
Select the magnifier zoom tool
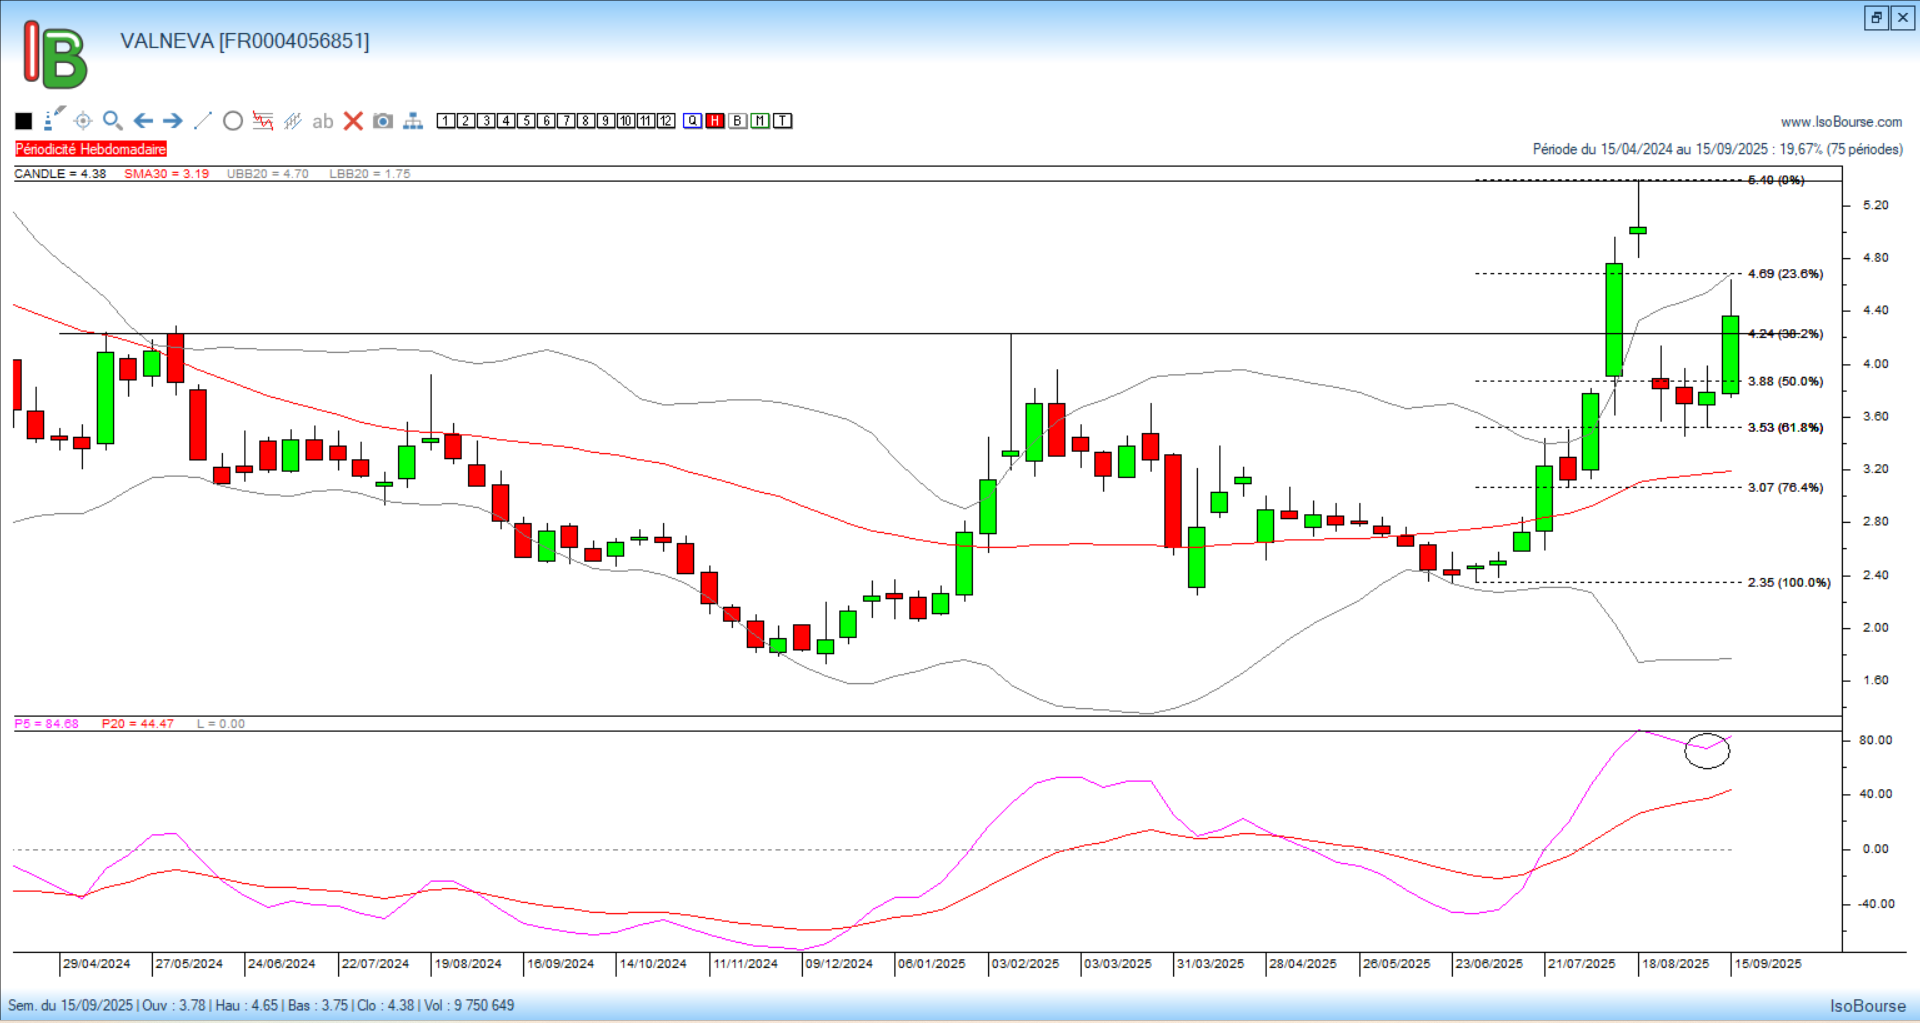pyautogui.click(x=113, y=121)
